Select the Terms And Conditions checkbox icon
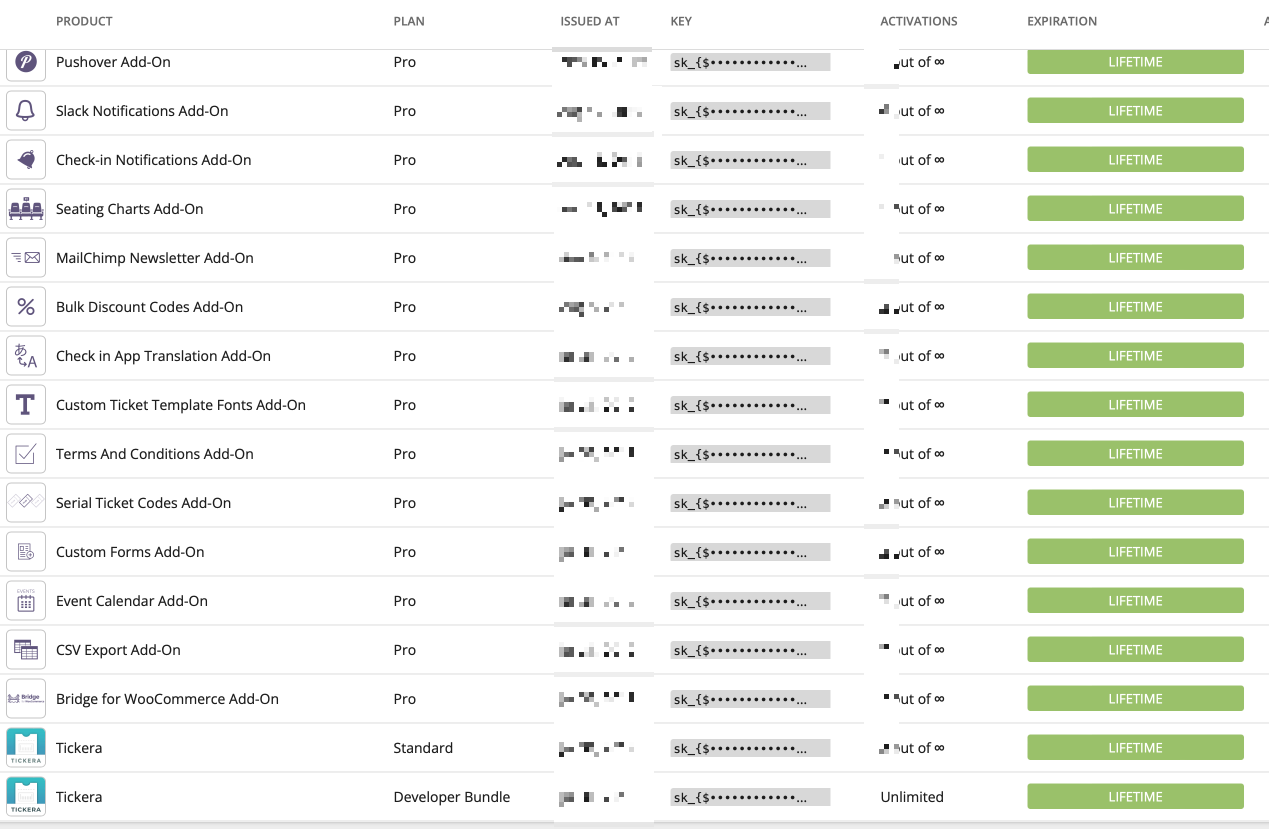This screenshot has width=1269, height=829. click(26, 454)
